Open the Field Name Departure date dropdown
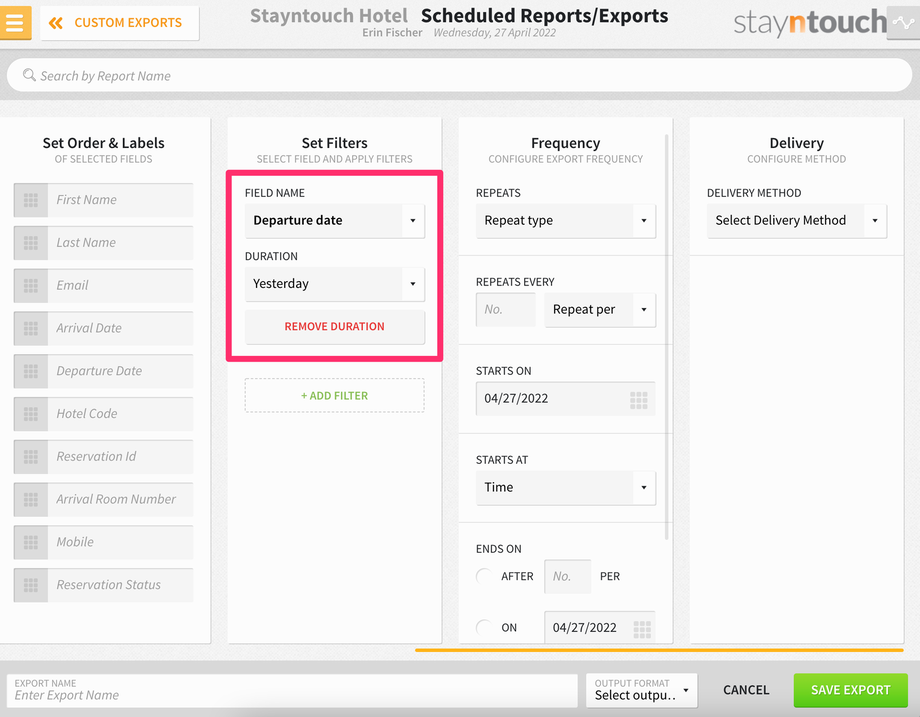Viewport: 920px width, 717px height. (x=334, y=221)
